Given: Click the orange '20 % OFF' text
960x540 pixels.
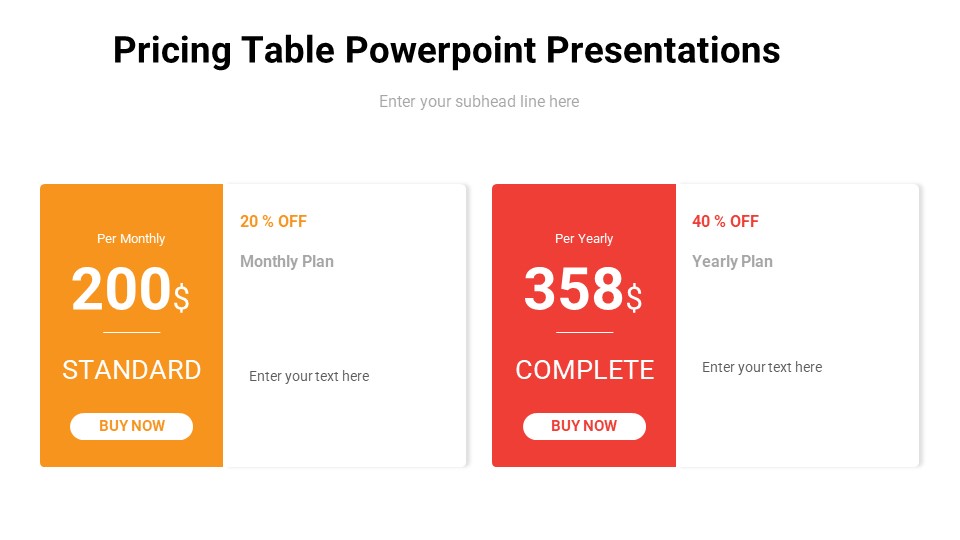Looking at the screenshot, I should pos(273,221).
